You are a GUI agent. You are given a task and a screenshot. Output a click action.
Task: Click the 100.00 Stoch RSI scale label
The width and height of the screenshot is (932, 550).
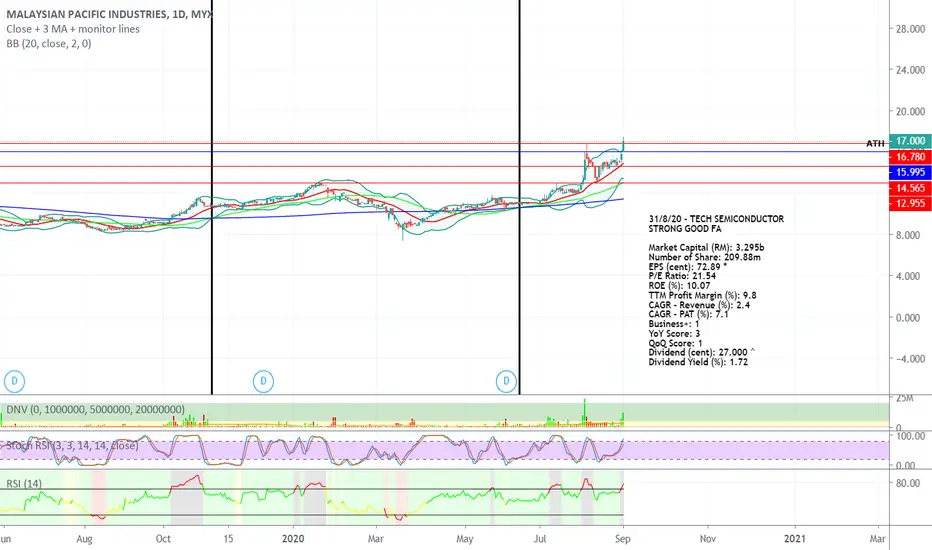click(x=911, y=436)
